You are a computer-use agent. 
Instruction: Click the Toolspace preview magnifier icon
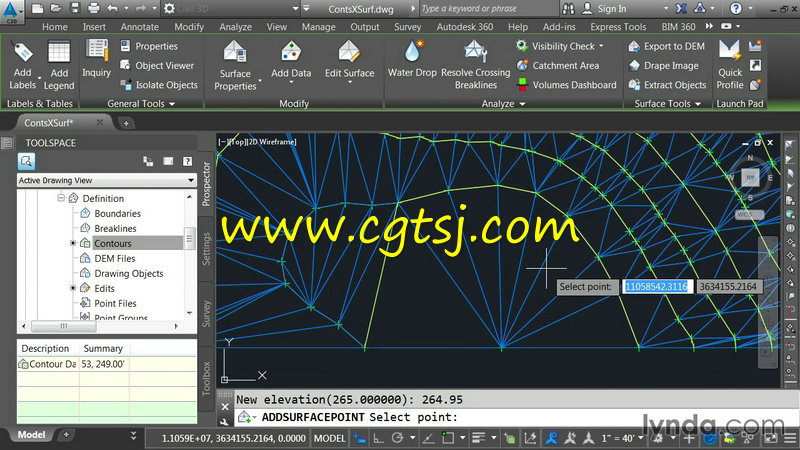point(26,161)
